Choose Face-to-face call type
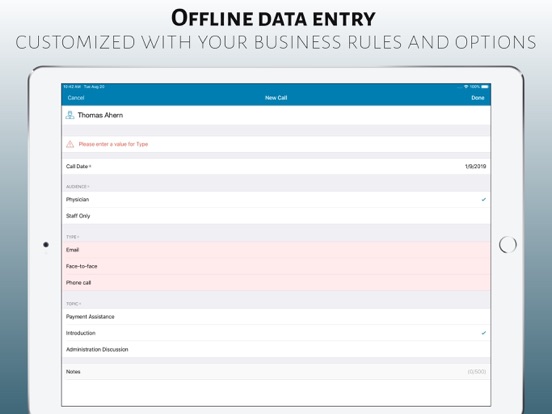The width and height of the screenshot is (552, 414). click(276, 266)
